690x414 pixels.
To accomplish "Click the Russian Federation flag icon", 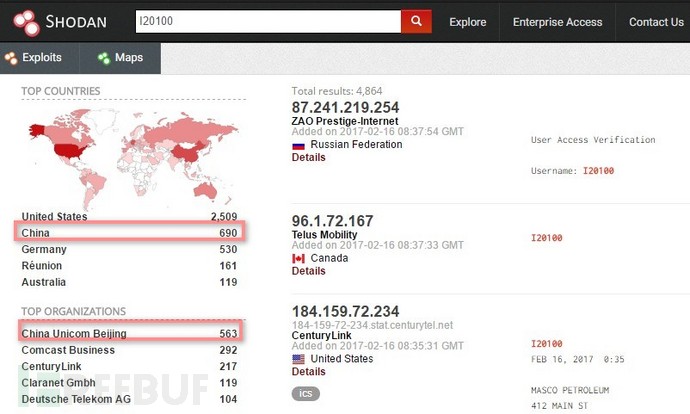I will 298,146.
